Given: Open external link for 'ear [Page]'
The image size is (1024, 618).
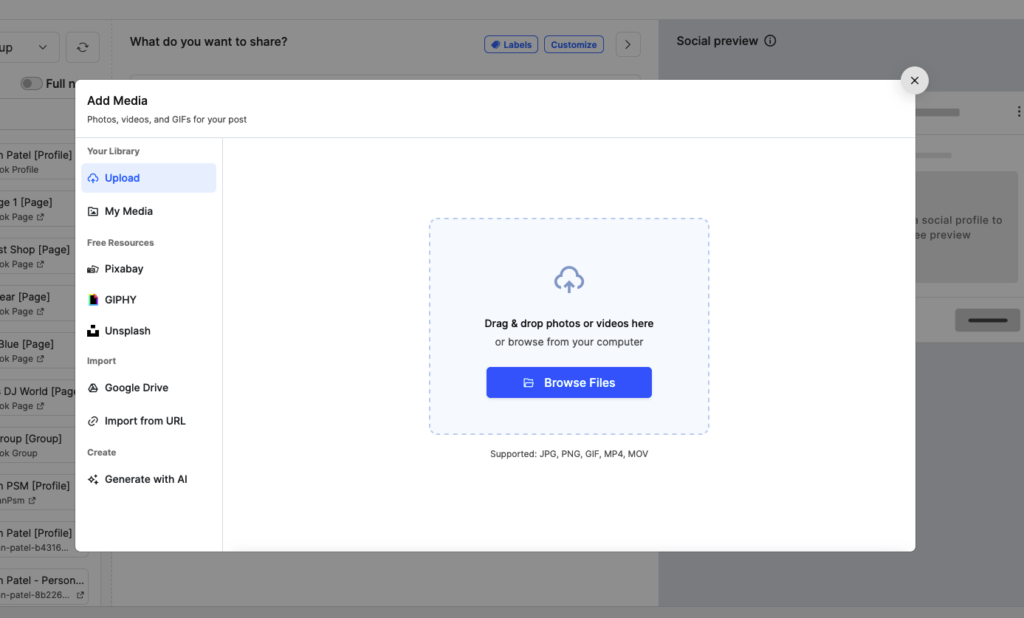Looking at the screenshot, I should click(x=40, y=312).
